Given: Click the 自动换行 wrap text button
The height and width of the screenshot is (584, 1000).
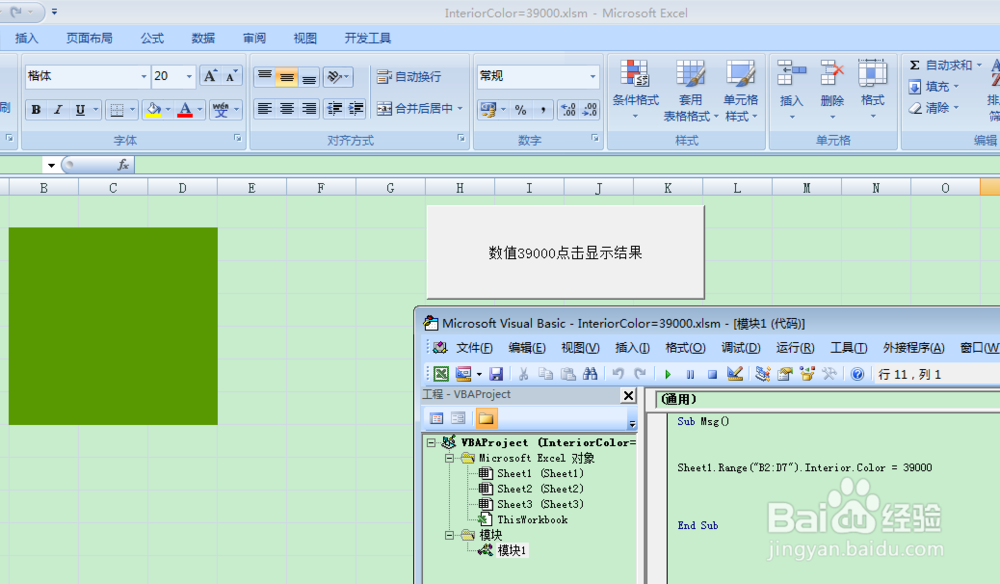Looking at the screenshot, I should 409,77.
